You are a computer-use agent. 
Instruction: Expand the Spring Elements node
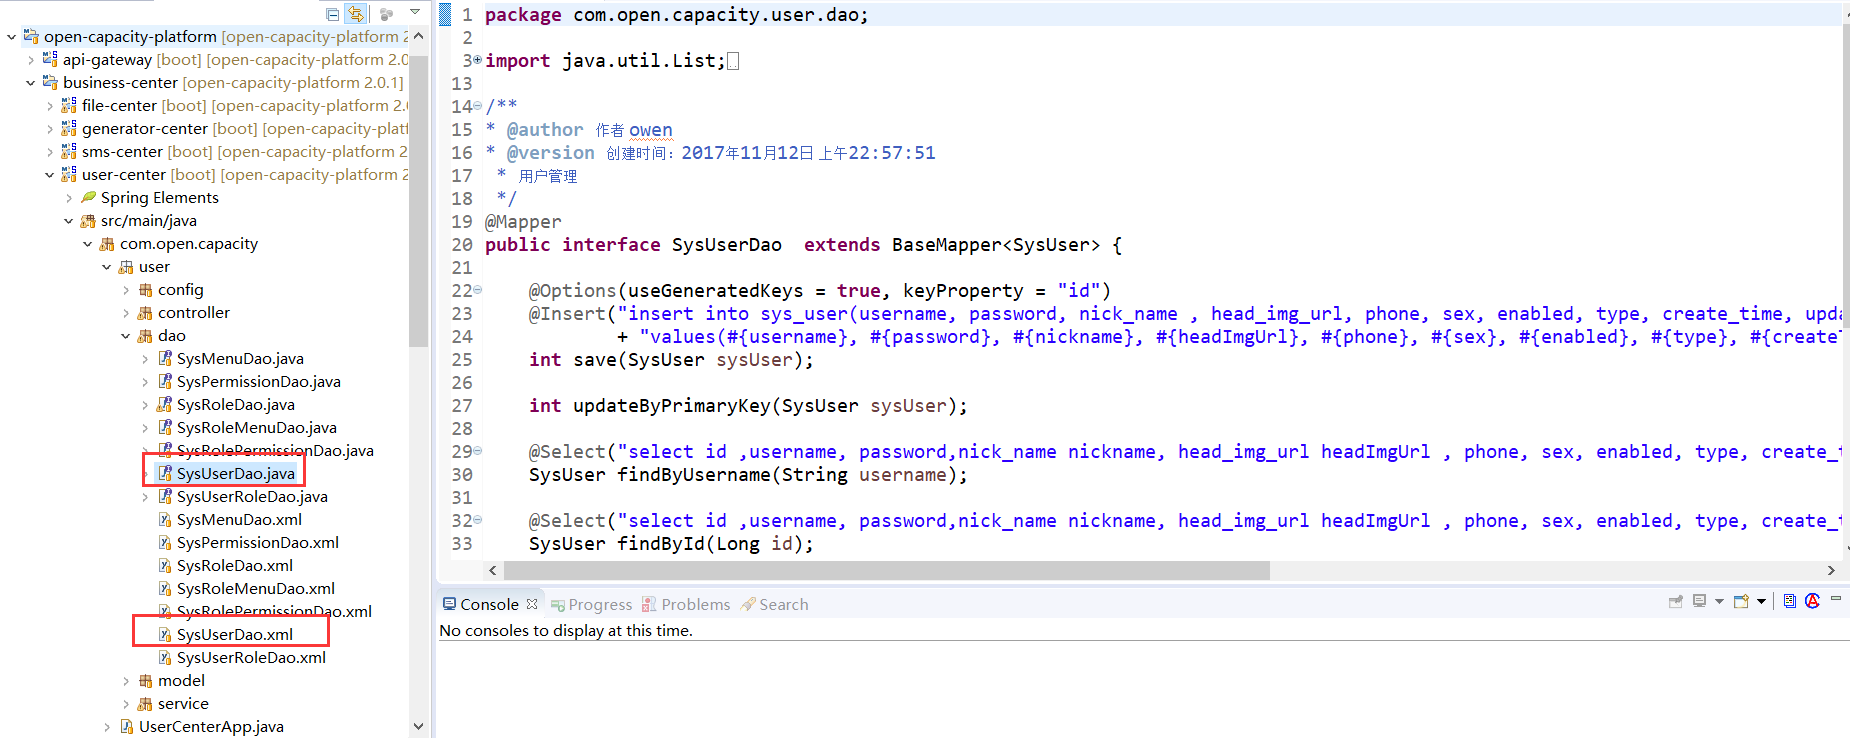coord(69,198)
